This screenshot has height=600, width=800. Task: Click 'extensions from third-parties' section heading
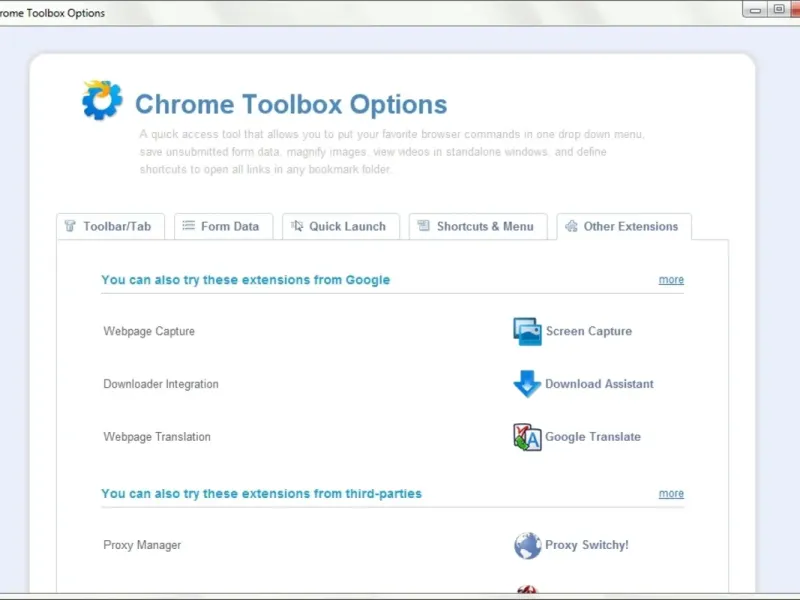(261, 493)
